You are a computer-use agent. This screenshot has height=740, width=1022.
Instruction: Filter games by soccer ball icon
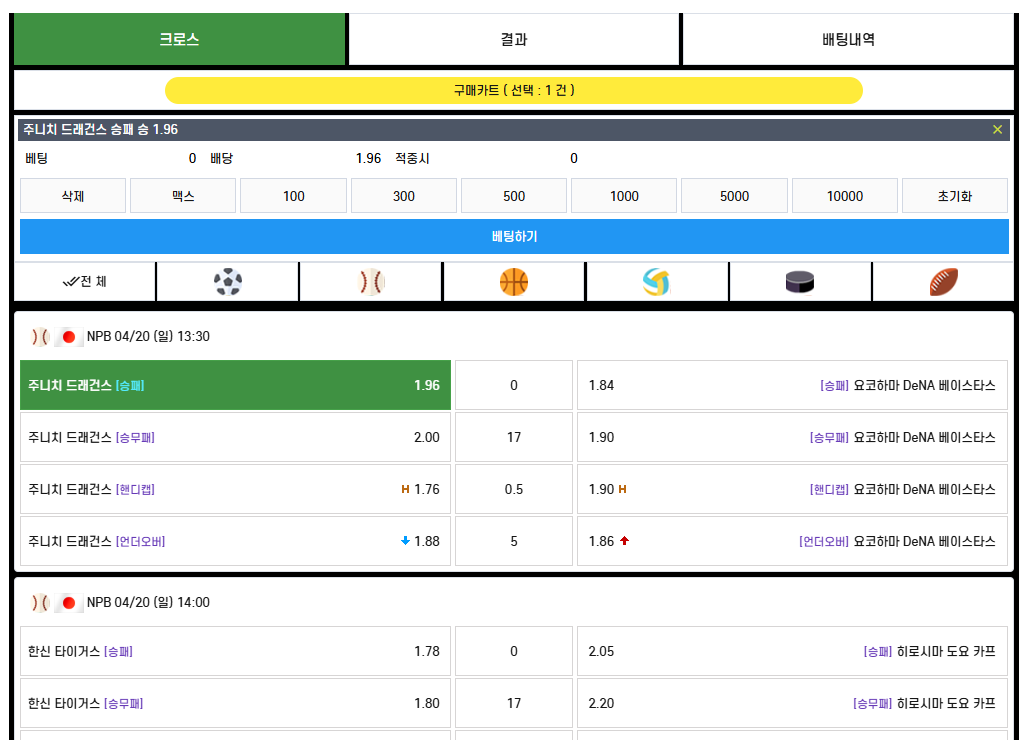click(227, 282)
